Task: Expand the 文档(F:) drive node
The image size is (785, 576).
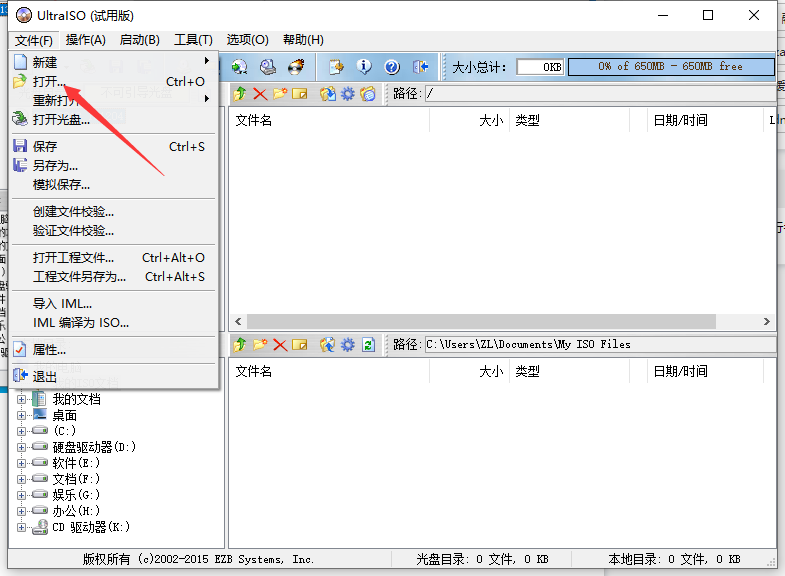Action: click(22, 479)
